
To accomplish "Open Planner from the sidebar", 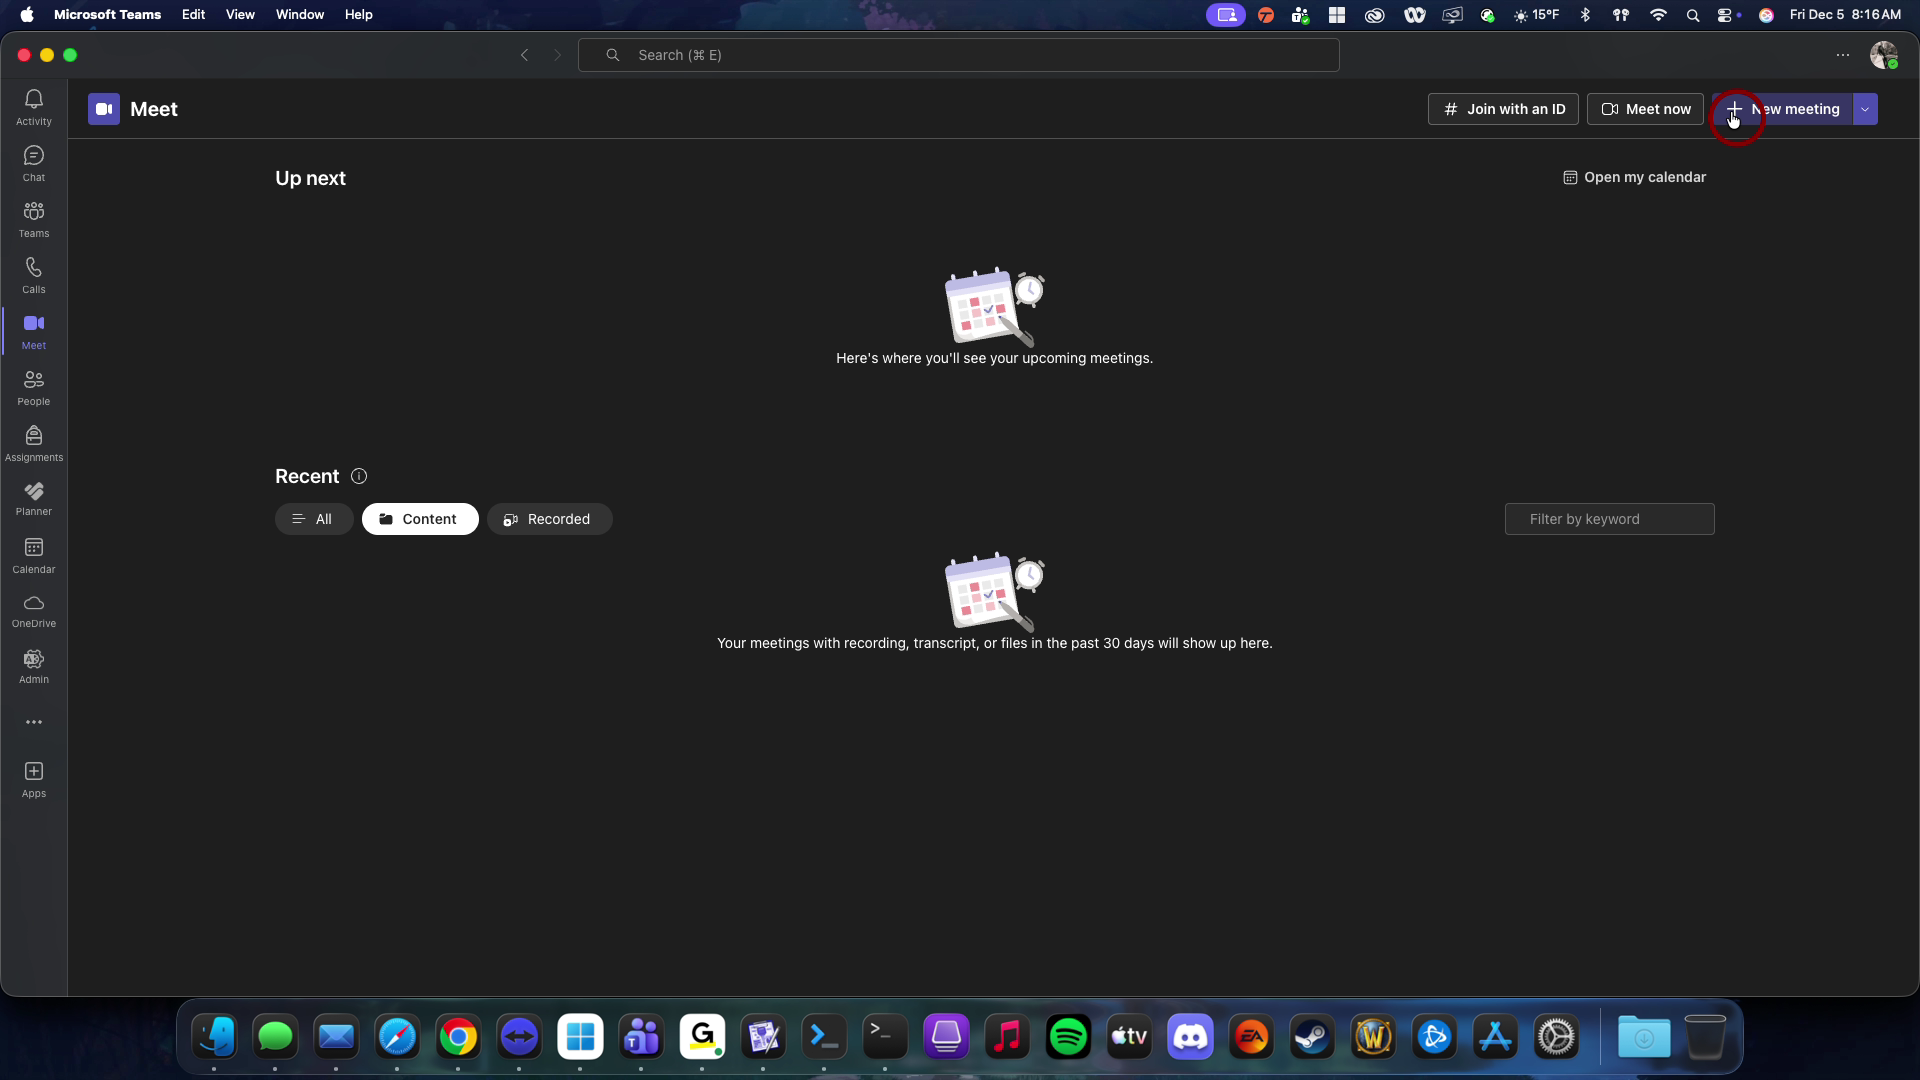I will coord(34,498).
